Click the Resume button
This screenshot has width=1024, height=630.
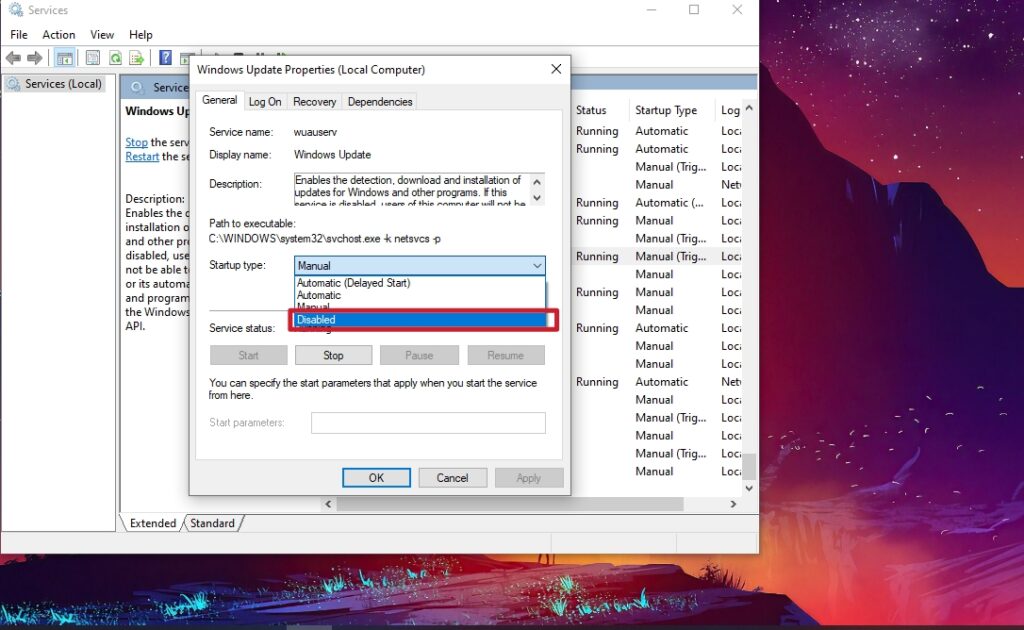505,355
